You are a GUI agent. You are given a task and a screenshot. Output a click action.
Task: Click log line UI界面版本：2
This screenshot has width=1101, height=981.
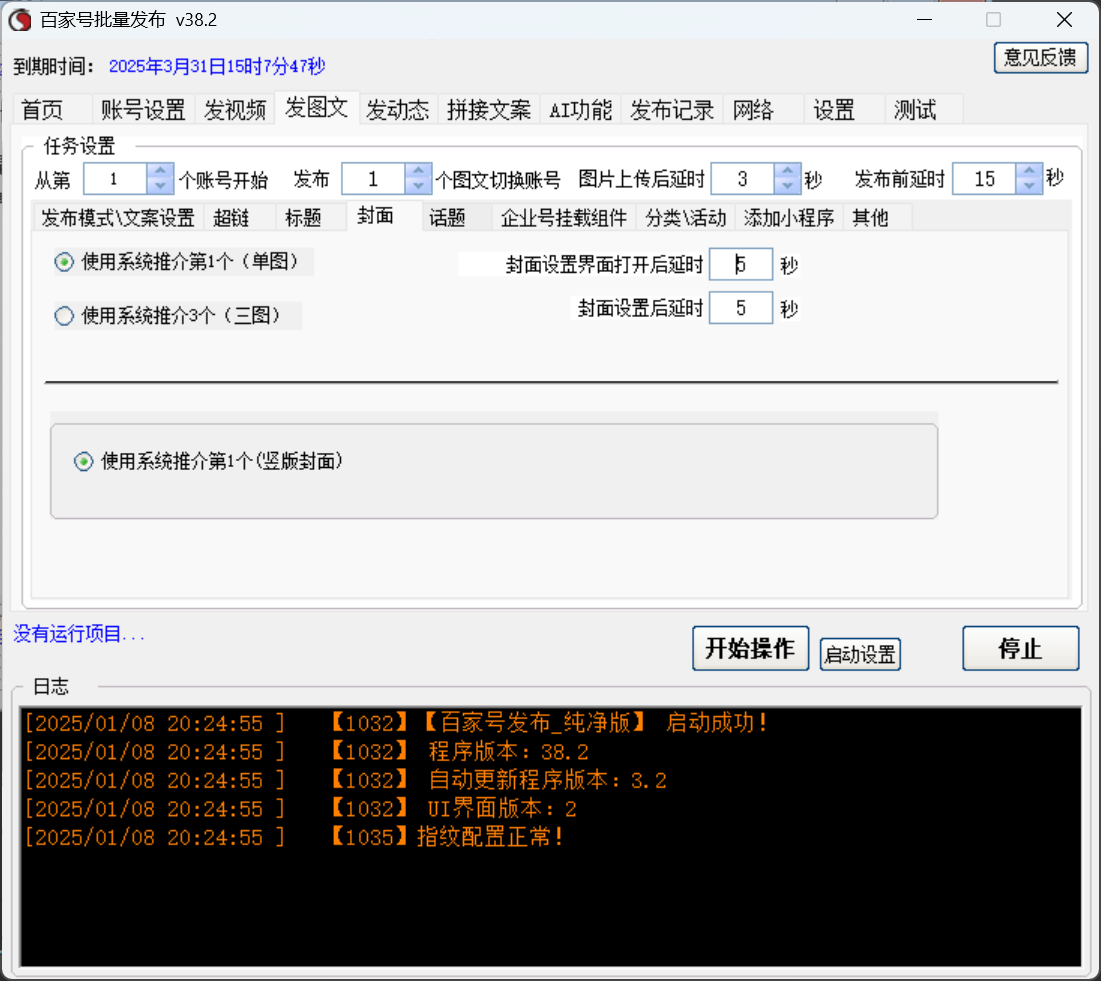click(x=301, y=808)
